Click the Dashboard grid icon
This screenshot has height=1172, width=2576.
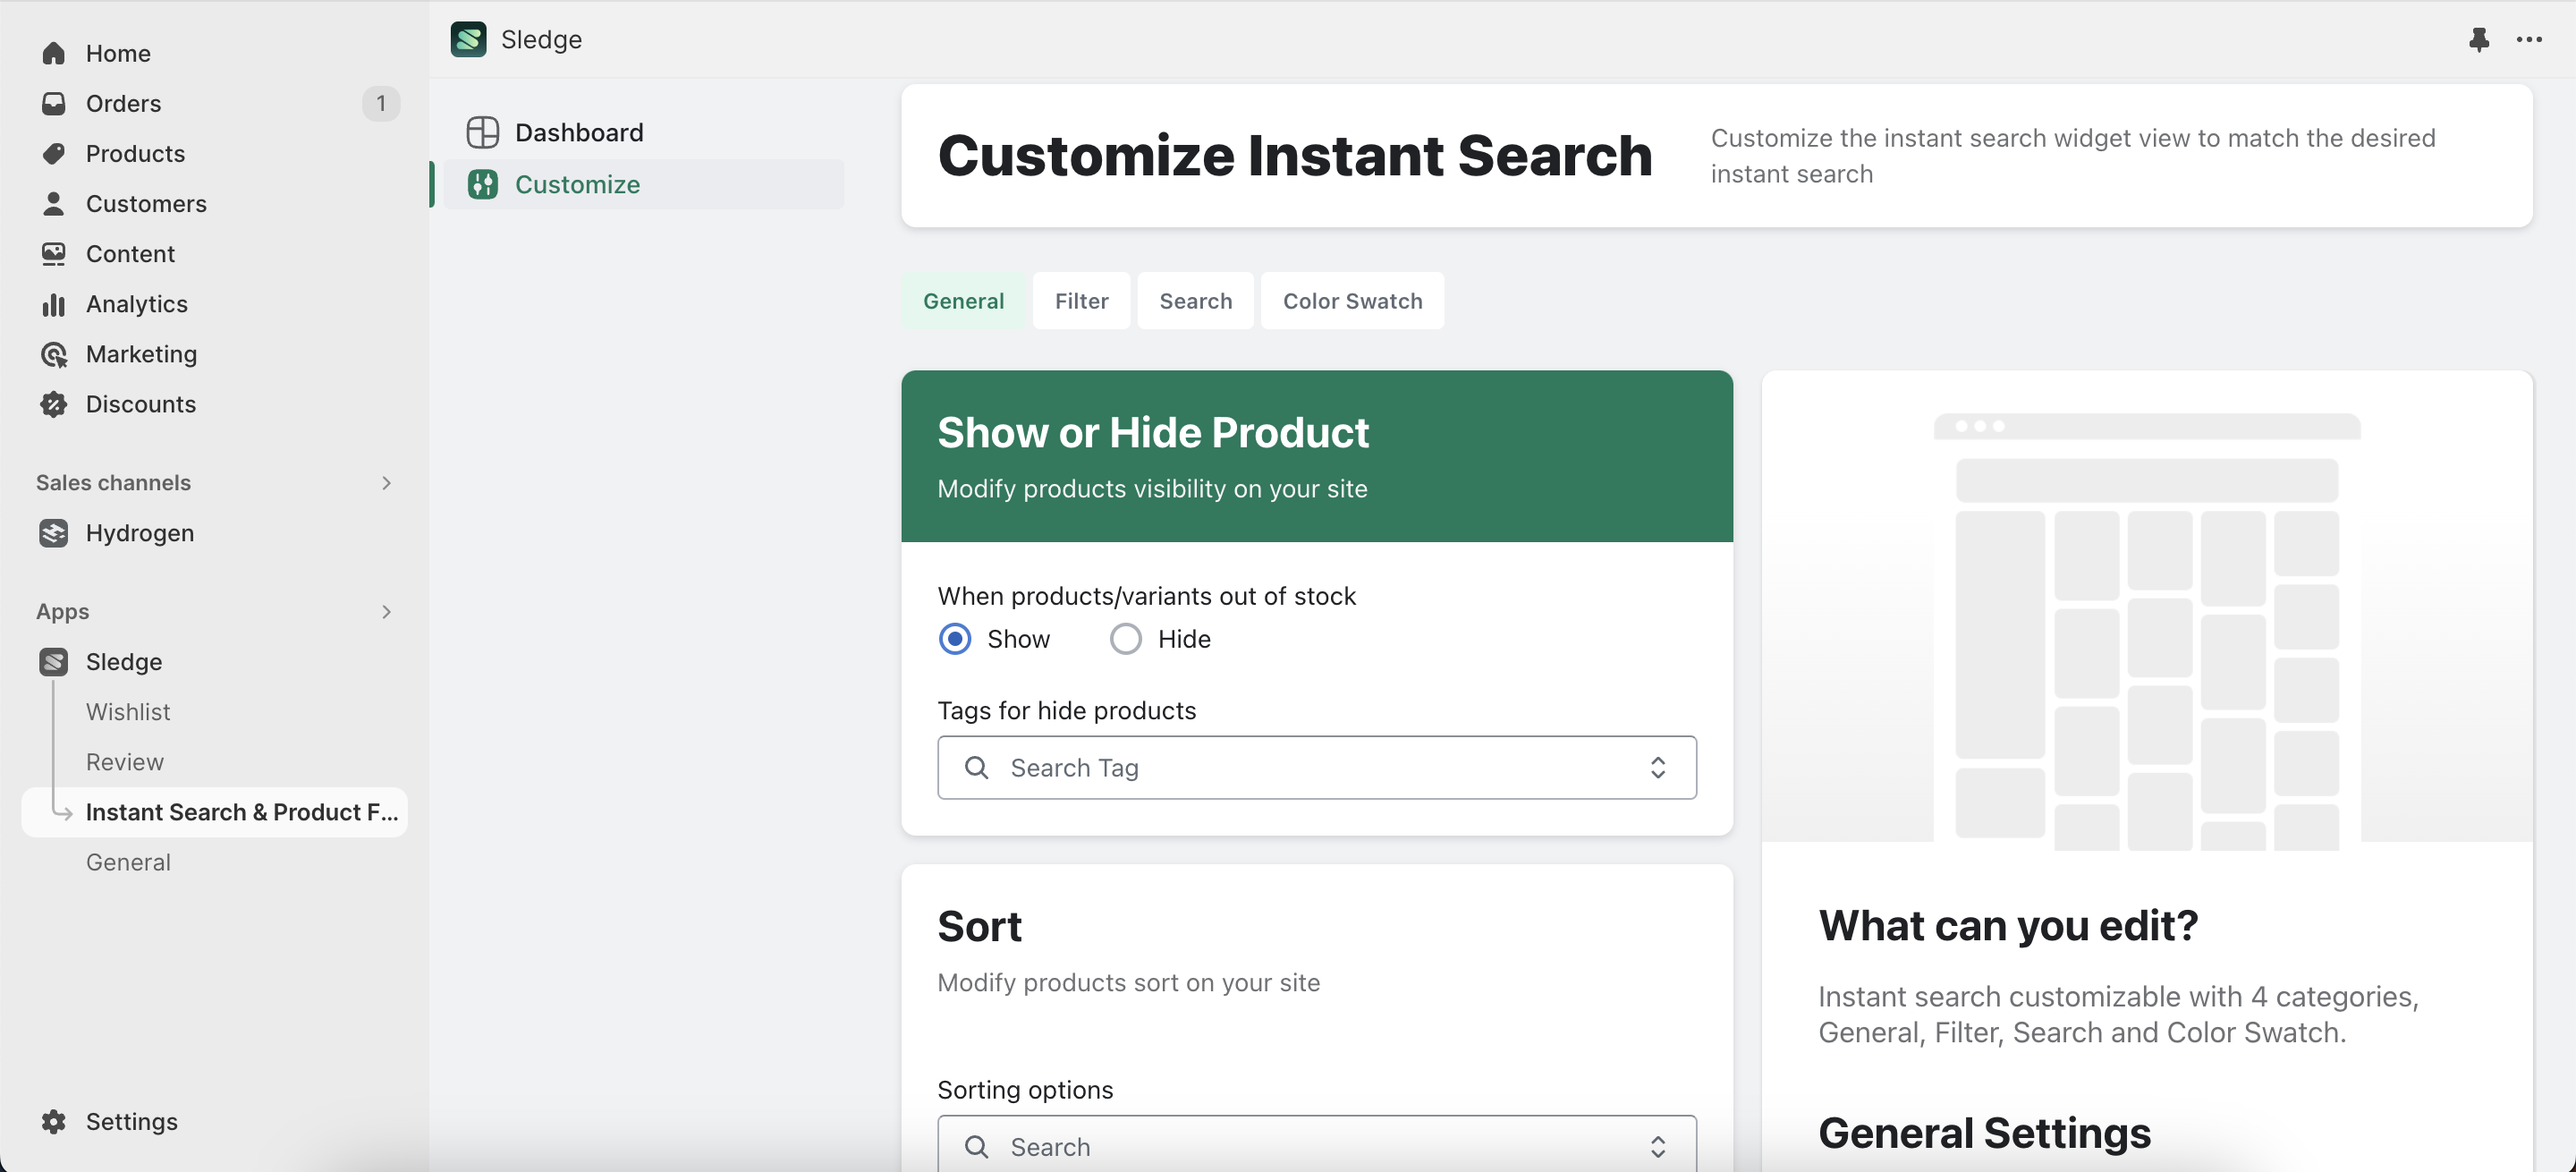[x=483, y=132]
